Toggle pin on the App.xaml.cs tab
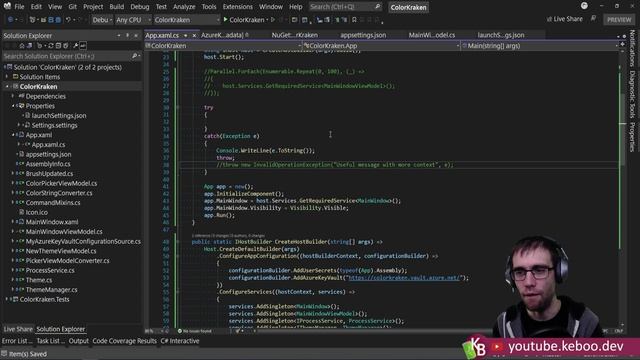The width and height of the screenshot is (640, 360). (186, 36)
